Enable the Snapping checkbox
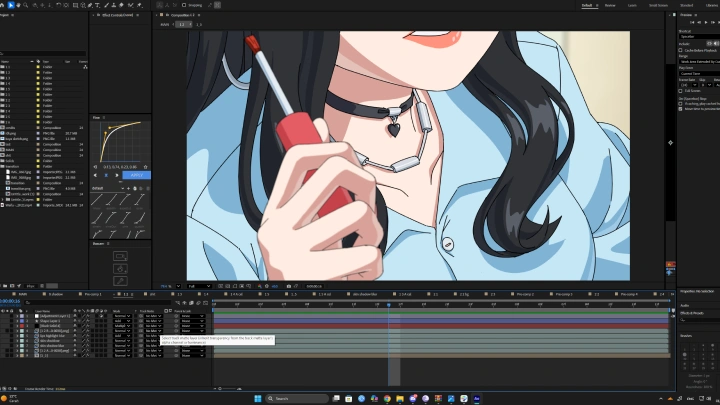 (184, 5)
